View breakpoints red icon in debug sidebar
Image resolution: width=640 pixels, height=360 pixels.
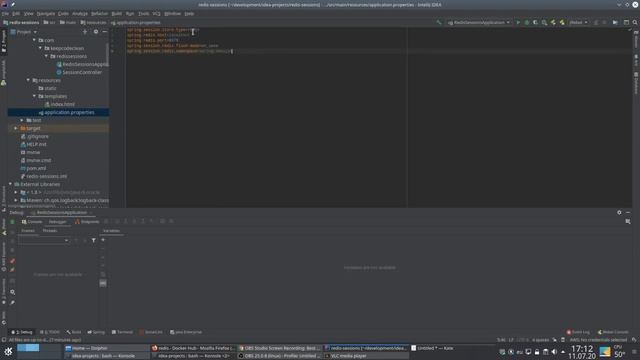pos(13,261)
